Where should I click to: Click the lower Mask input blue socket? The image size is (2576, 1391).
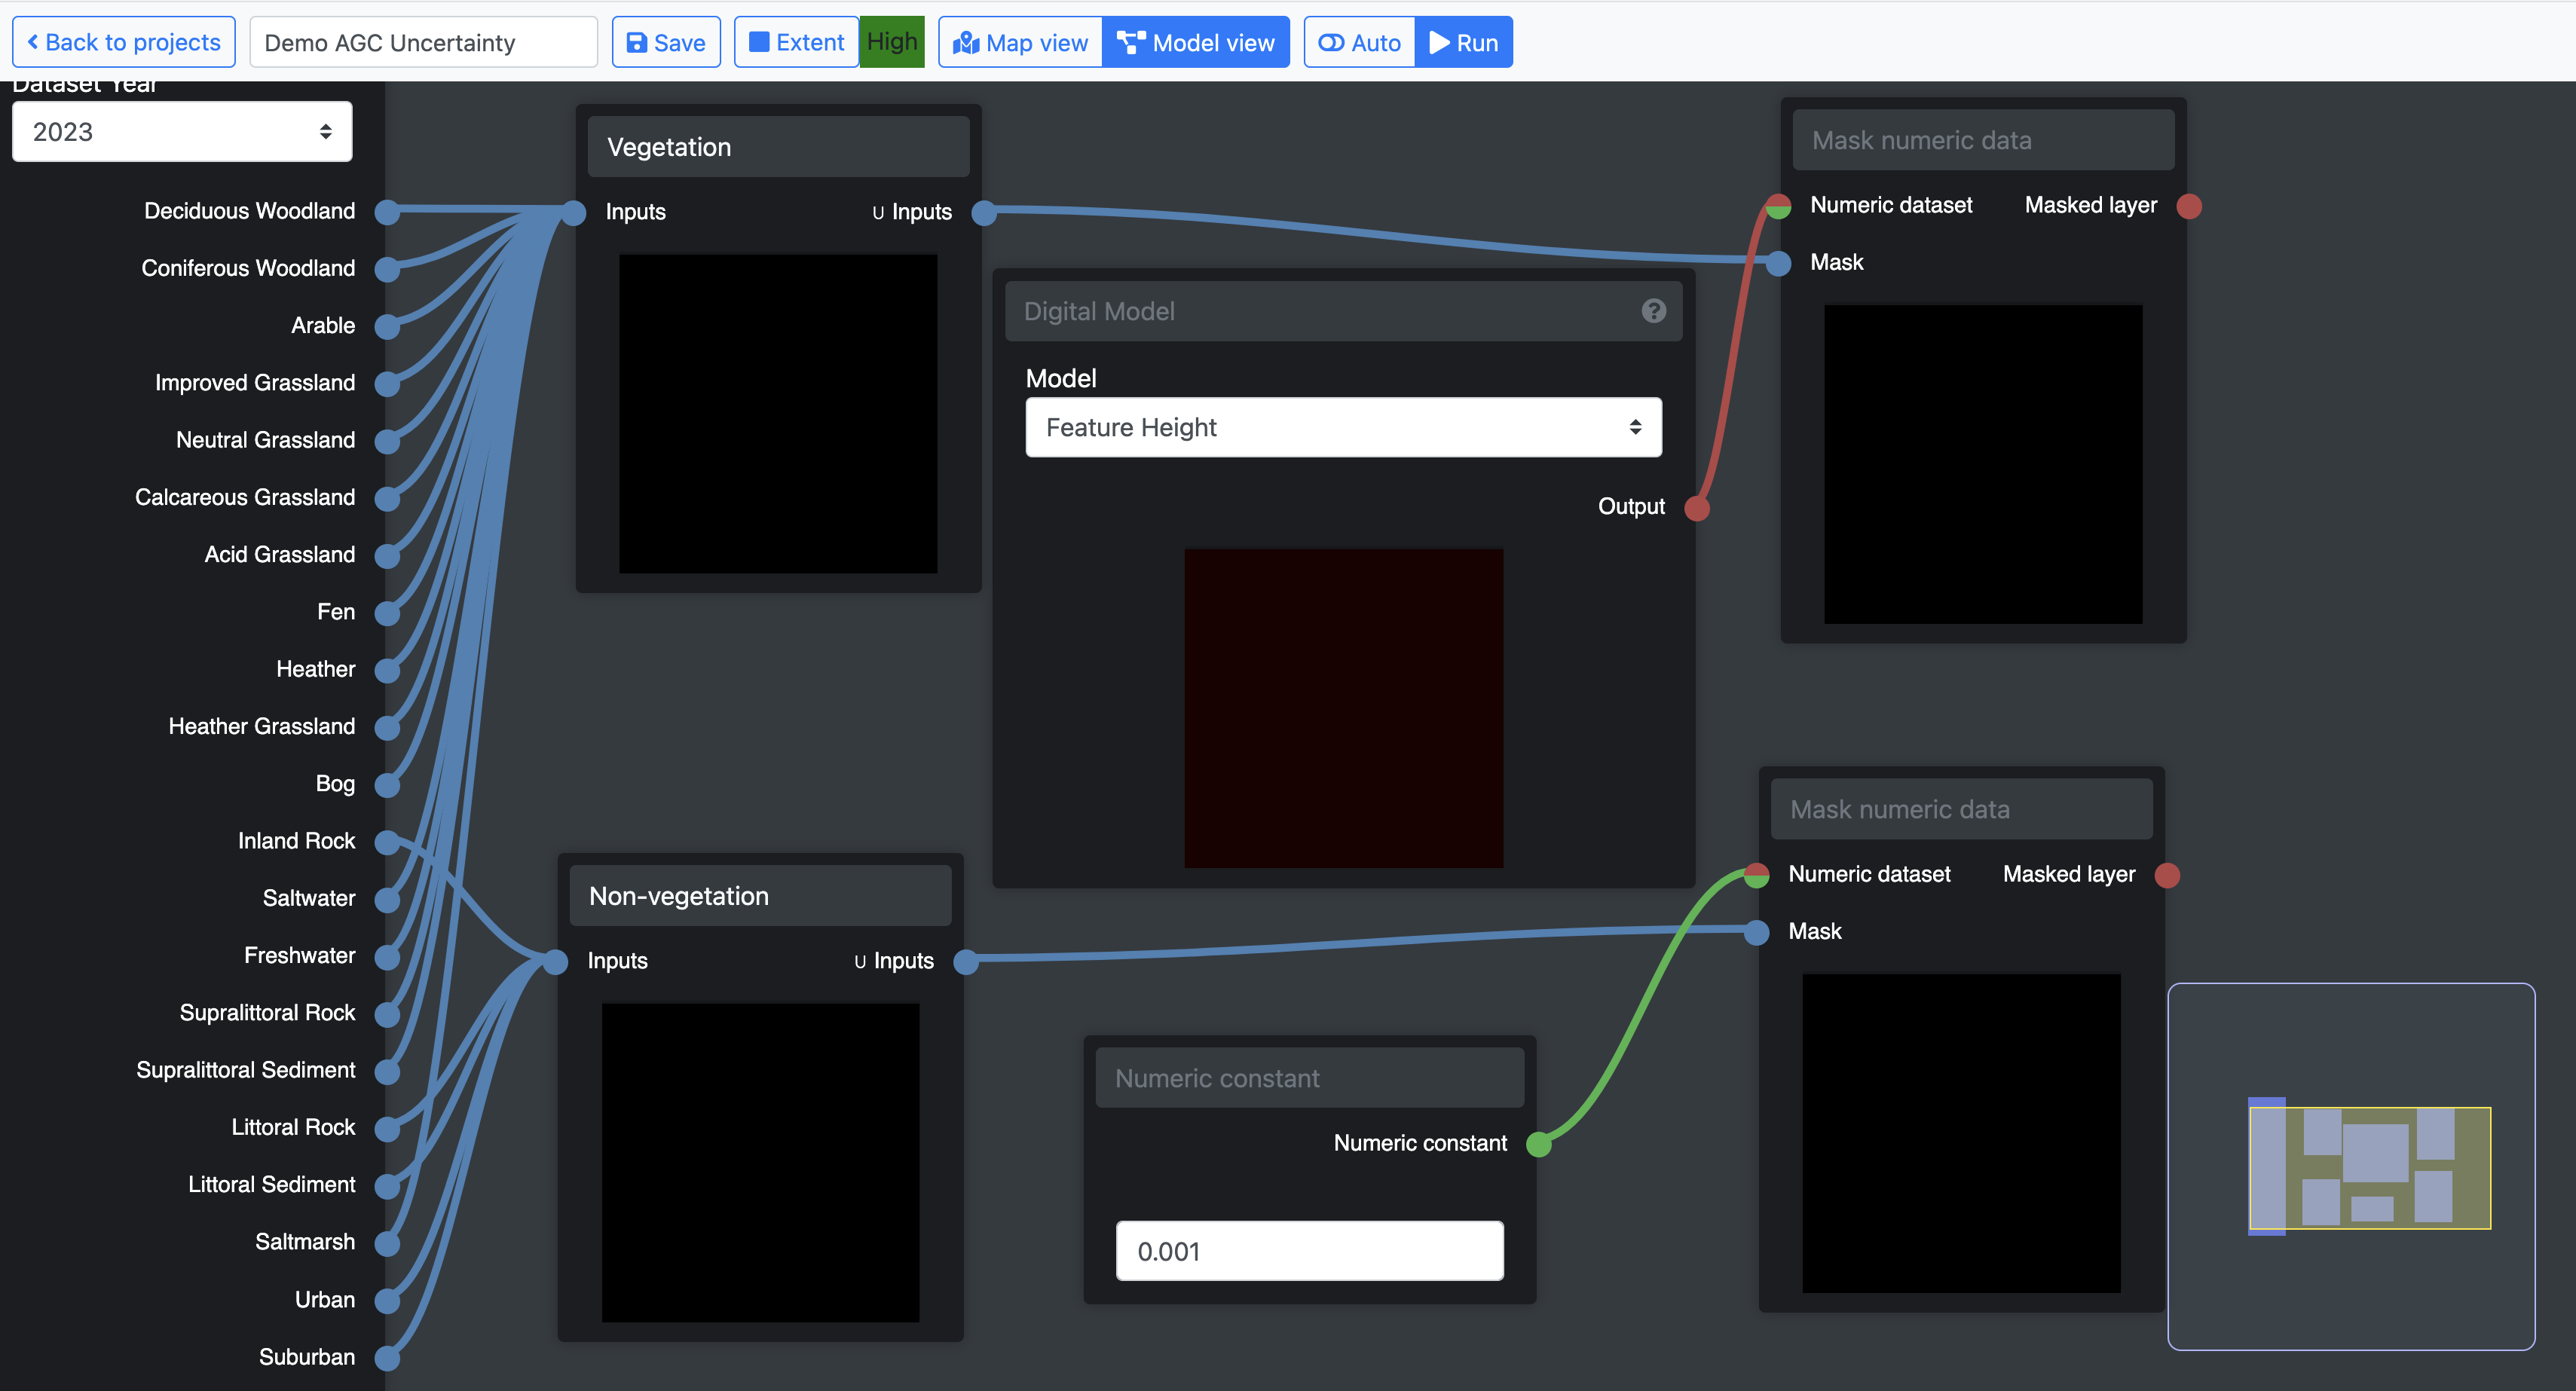(x=1756, y=932)
